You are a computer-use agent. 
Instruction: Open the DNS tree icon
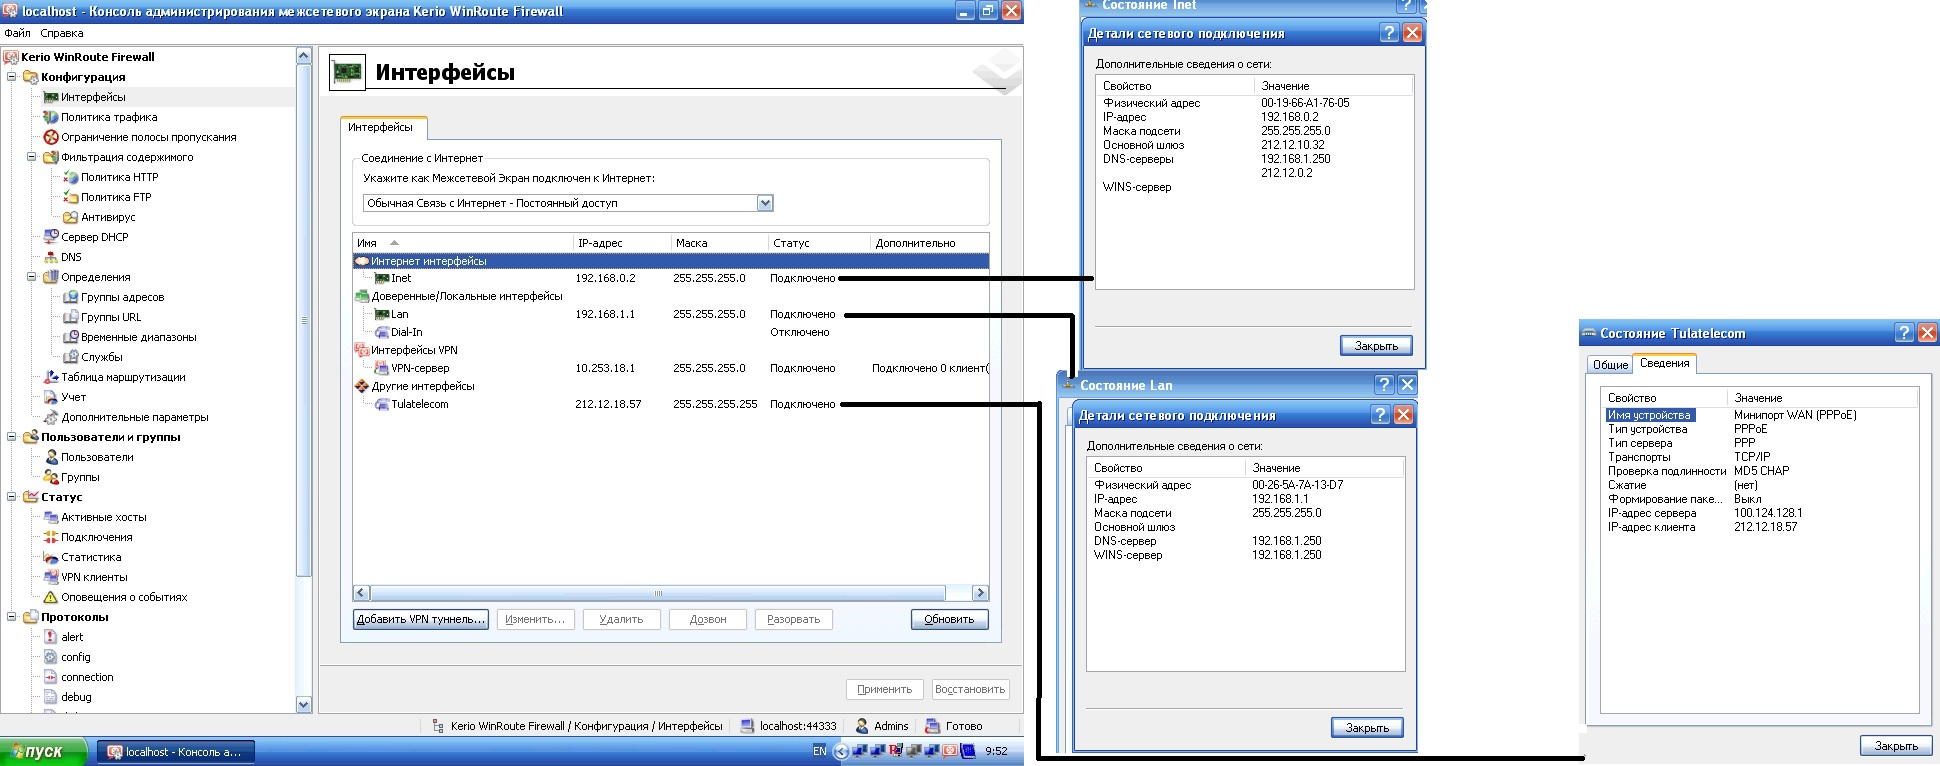(x=50, y=257)
